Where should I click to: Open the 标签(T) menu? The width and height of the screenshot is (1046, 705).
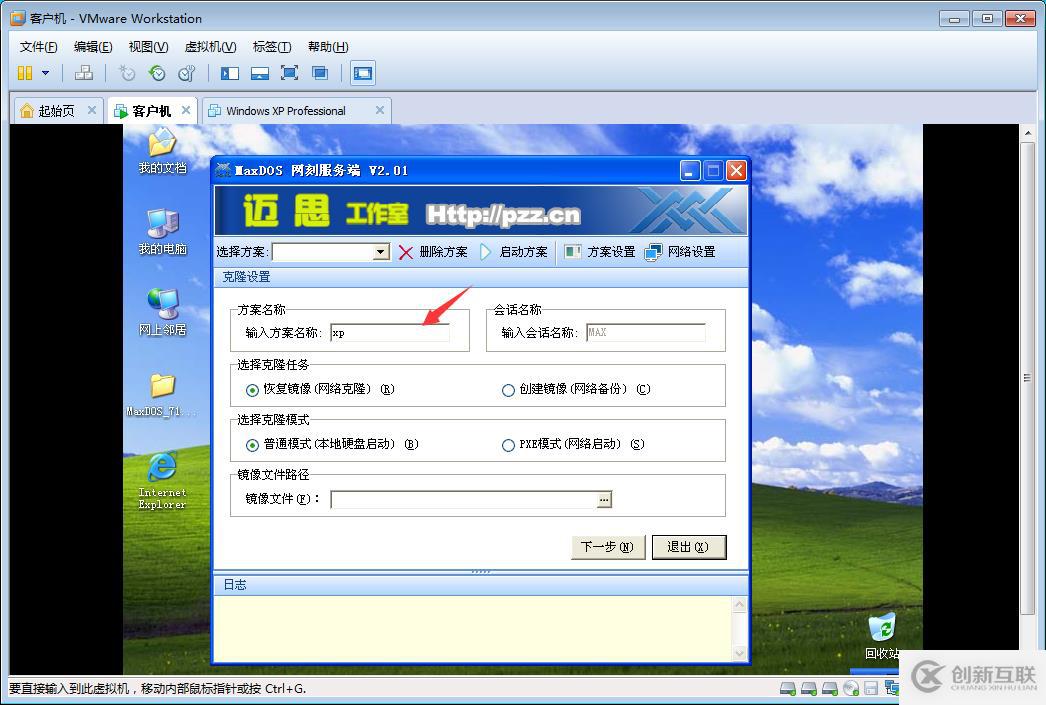tap(272, 47)
